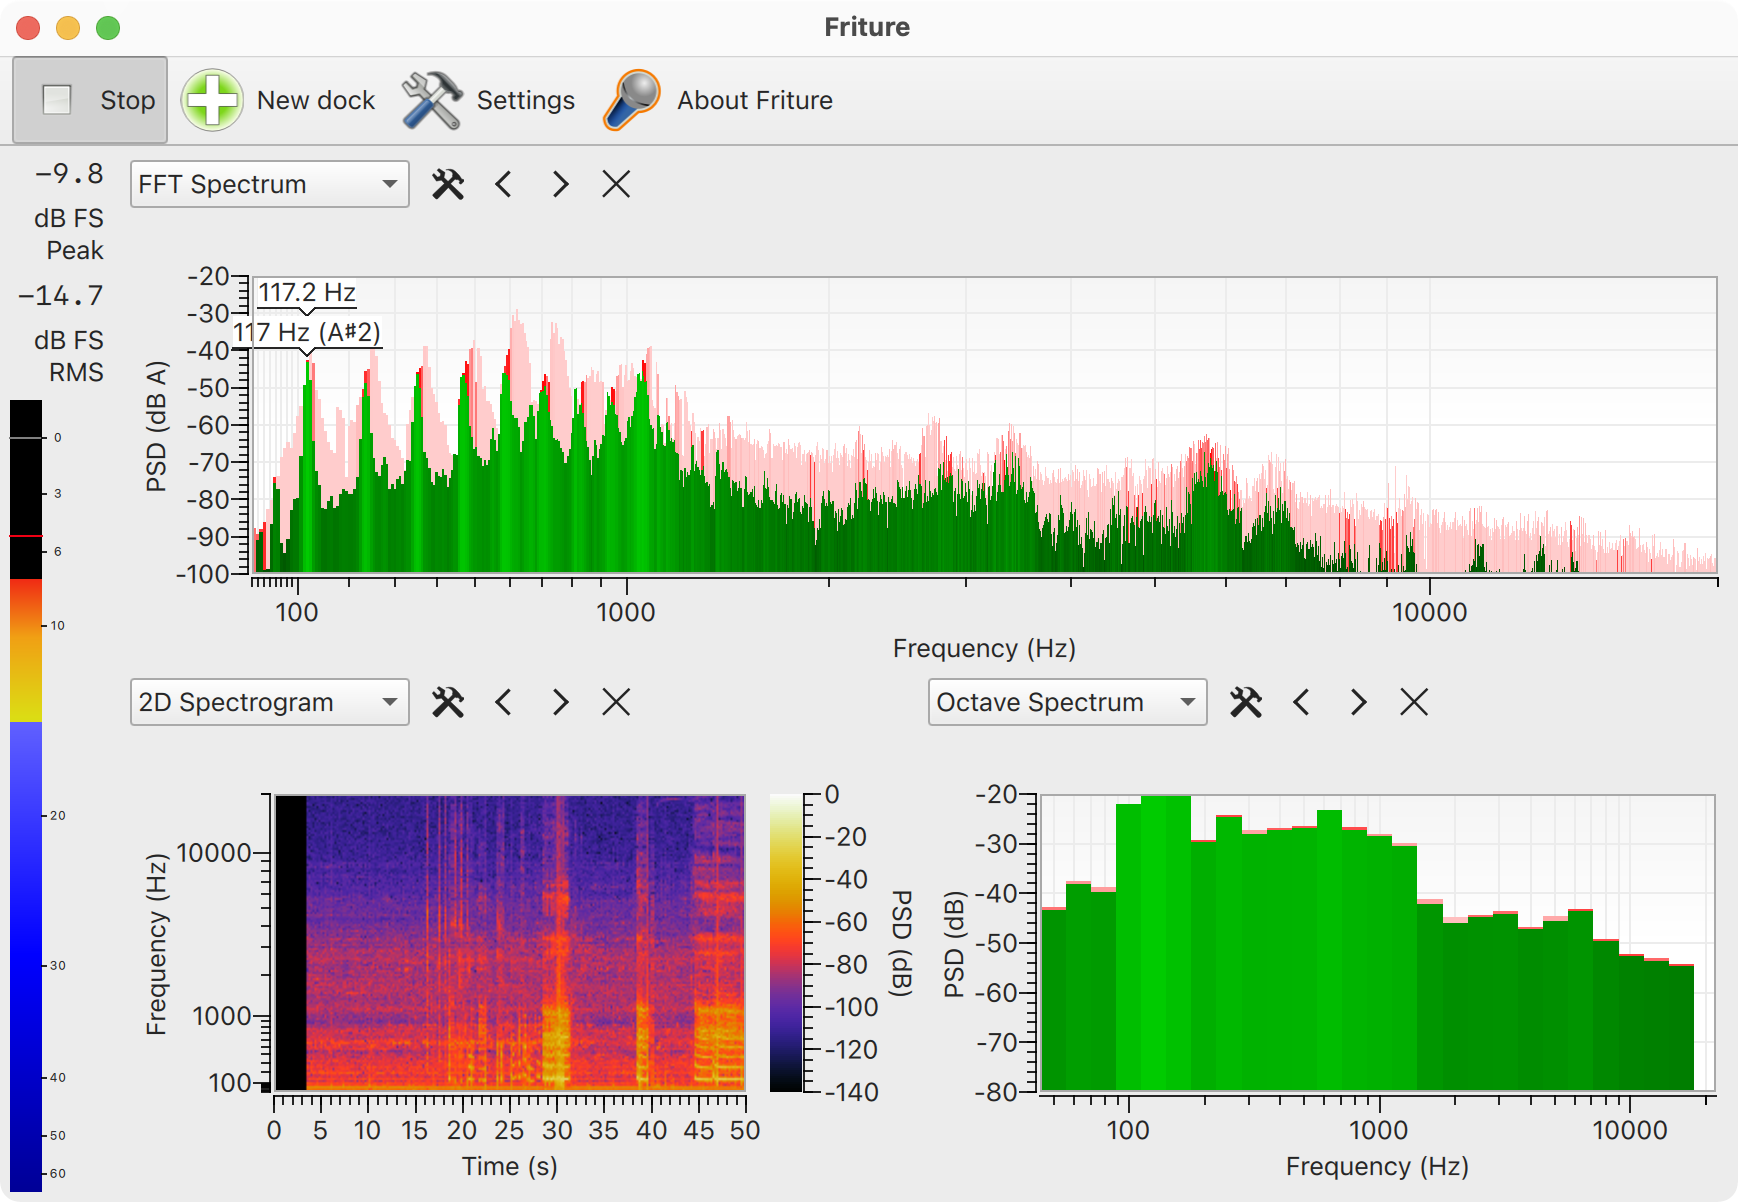
Task: Move 2D Spectrogram dock to next position
Action: [560, 702]
